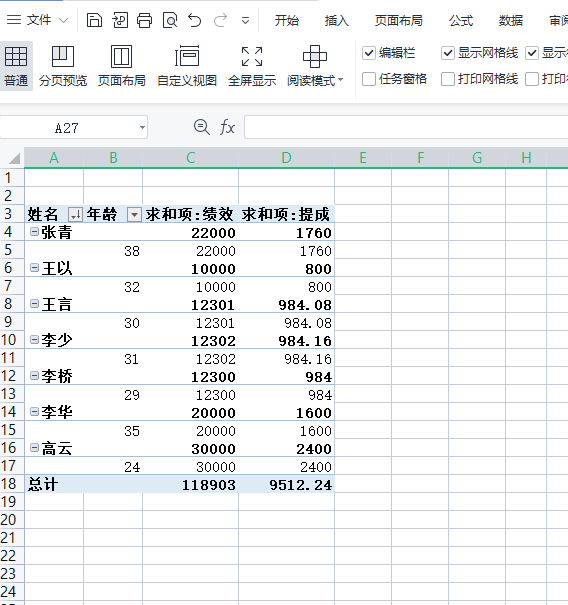
Task: Open the 开始 ribbon tab
Action: tap(287, 20)
